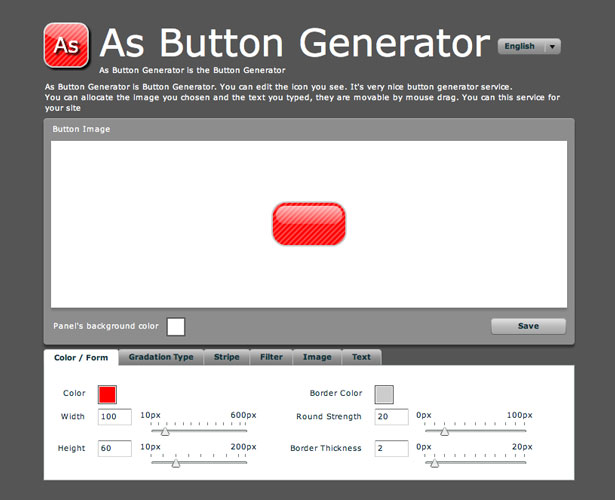Viewport: 615px width, 500px height.
Task: Open the panel's background color swatch
Action: (176, 327)
